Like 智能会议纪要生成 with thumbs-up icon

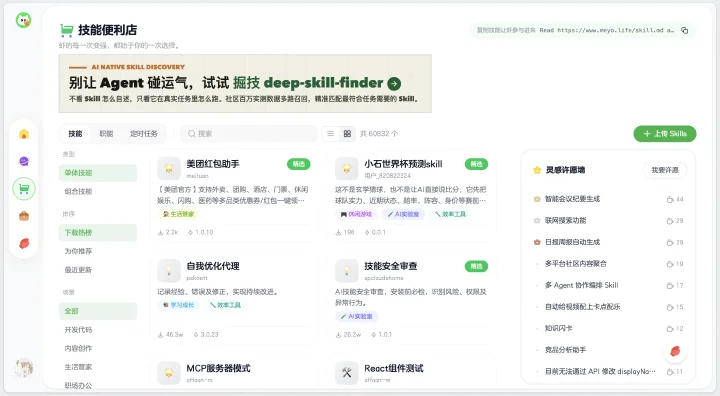(670, 199)
